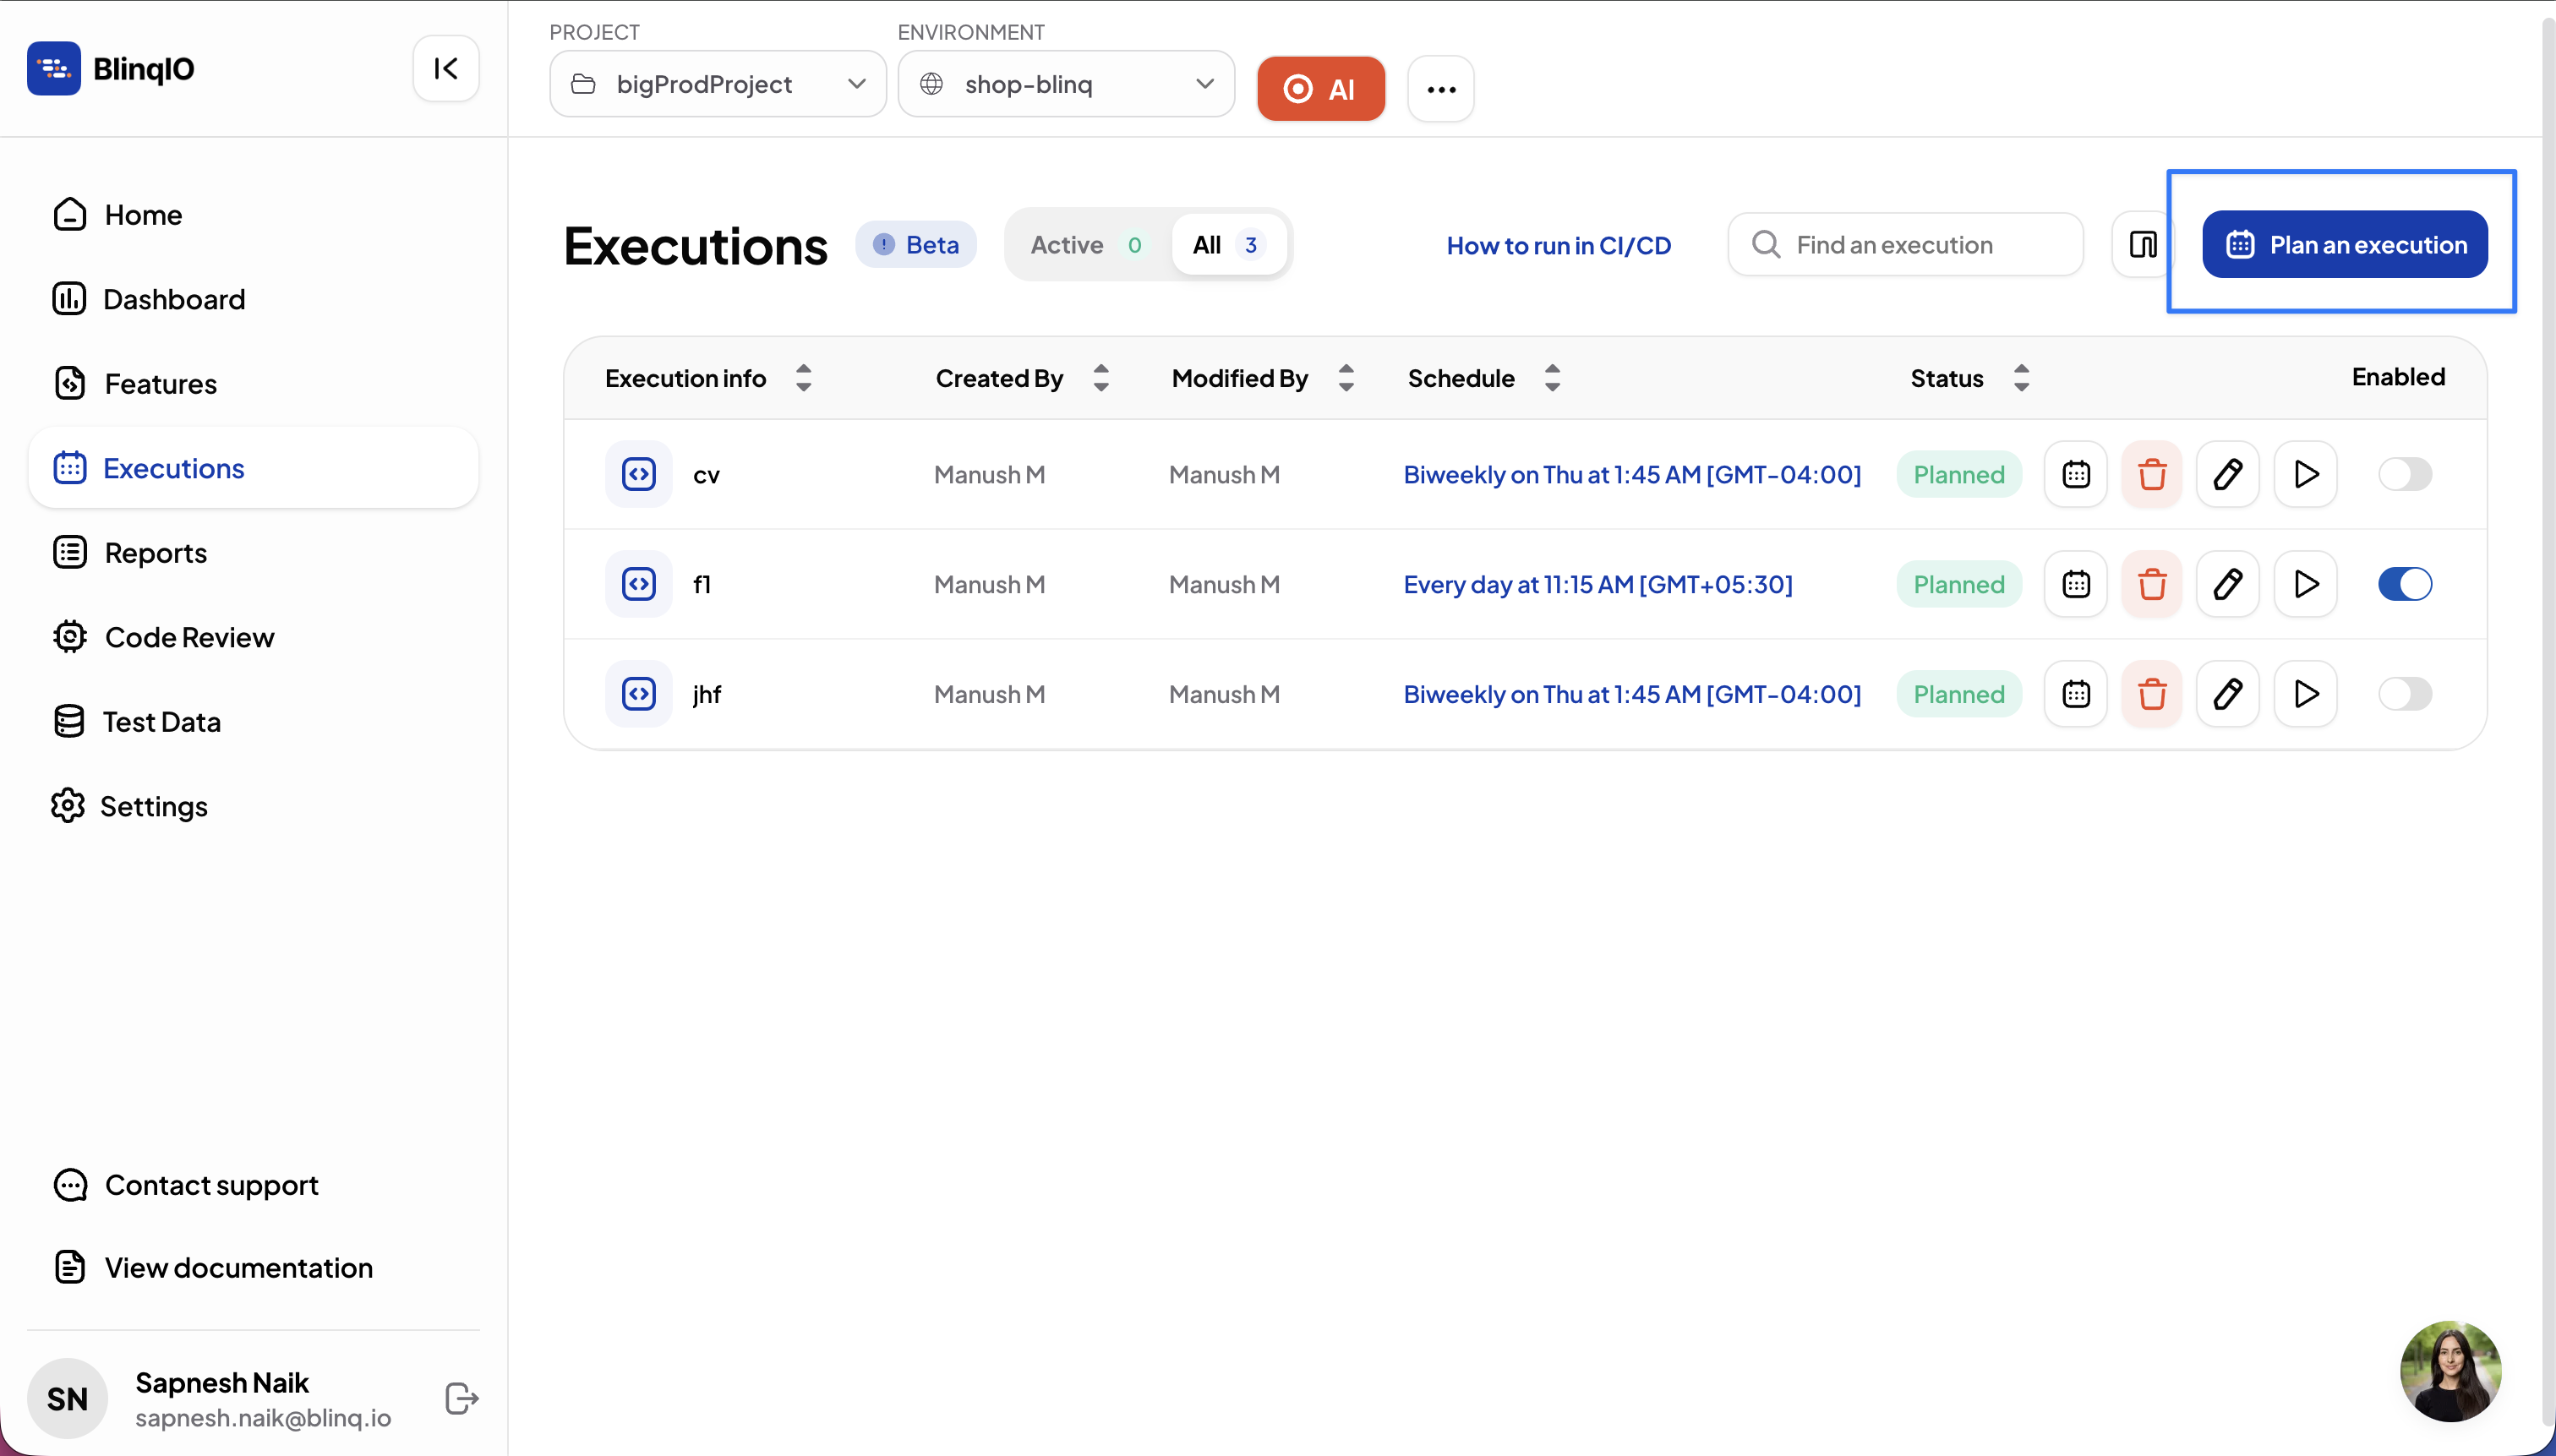Run the jhf execution with play icon
Viewport: 2556px width, 1456px height.
coord(2305,694)
